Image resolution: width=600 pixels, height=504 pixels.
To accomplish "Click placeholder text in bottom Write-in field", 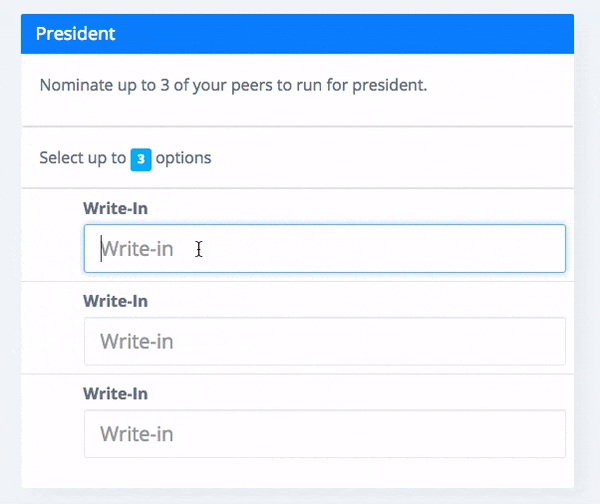I will click(x=137, y=434).
